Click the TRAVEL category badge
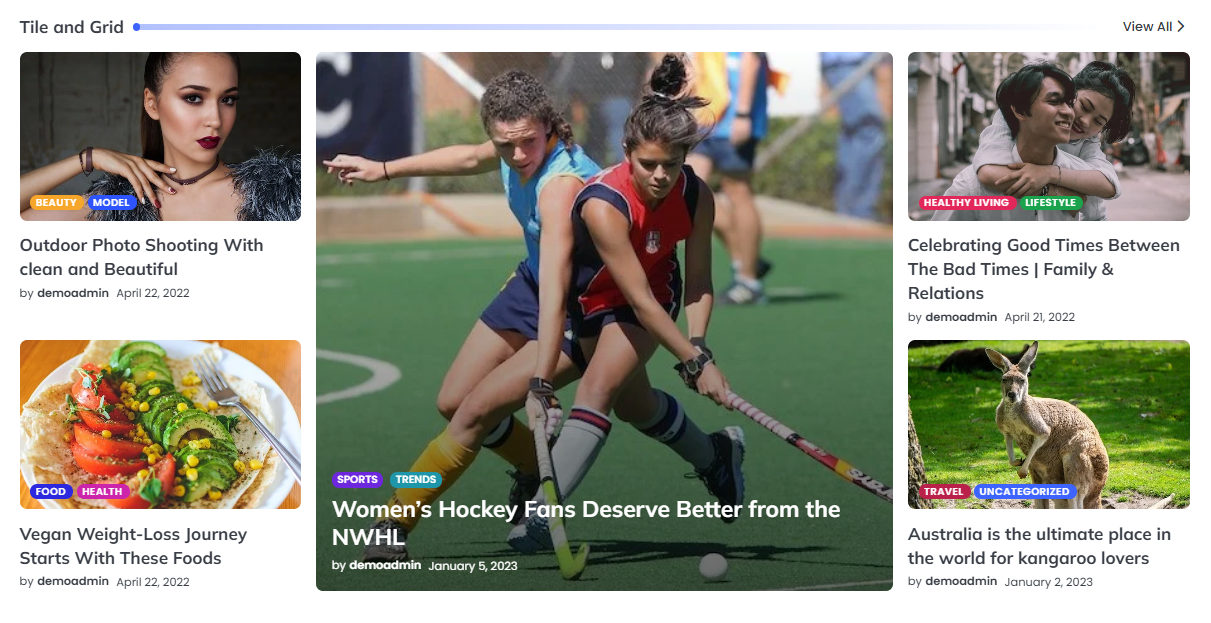1211x623 pixels. coord(944,492)
